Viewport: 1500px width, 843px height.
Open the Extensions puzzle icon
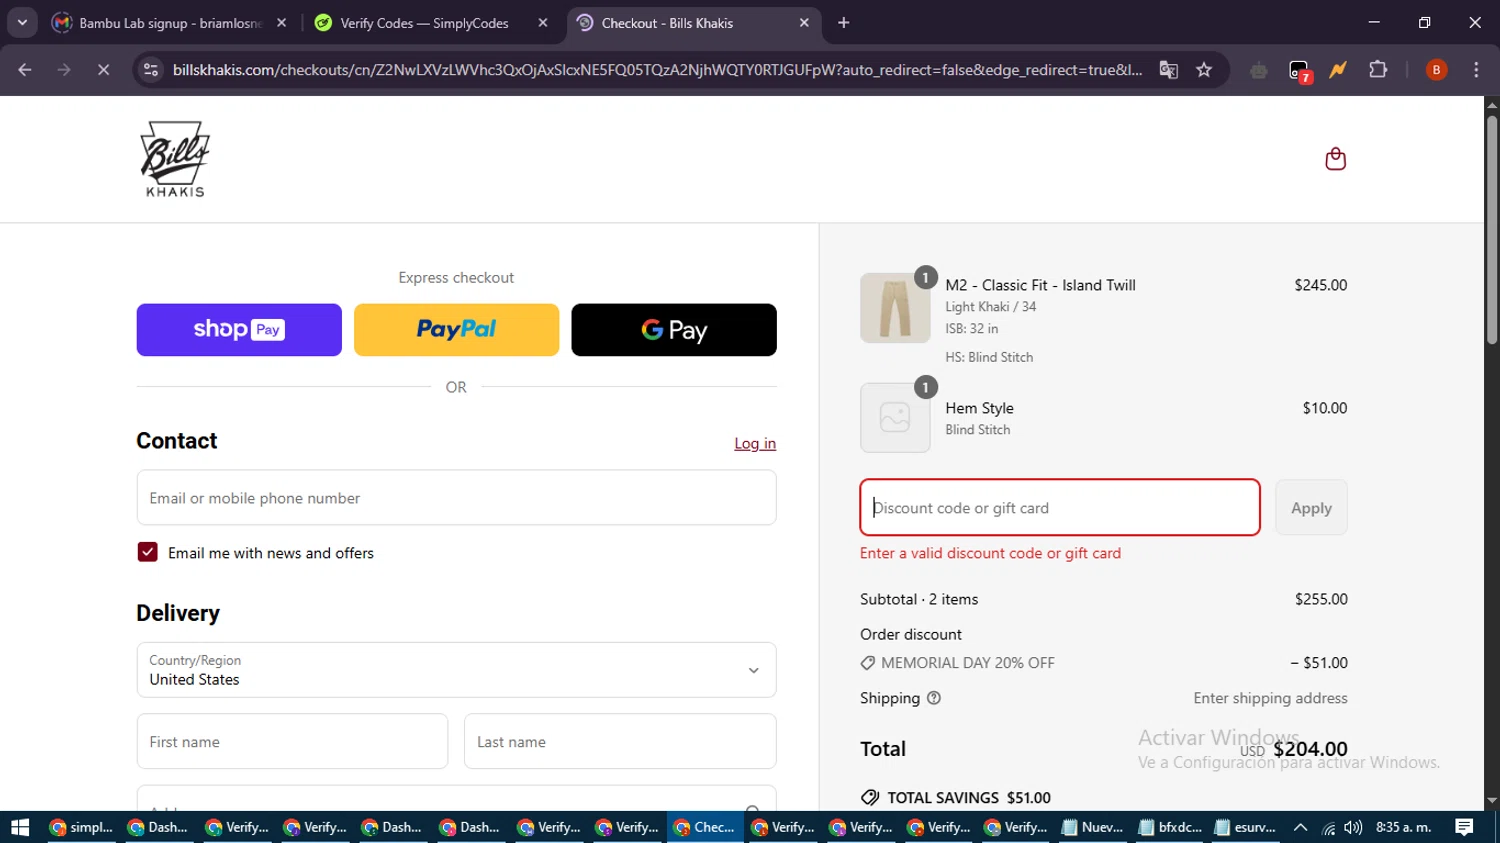[1378, 70]
